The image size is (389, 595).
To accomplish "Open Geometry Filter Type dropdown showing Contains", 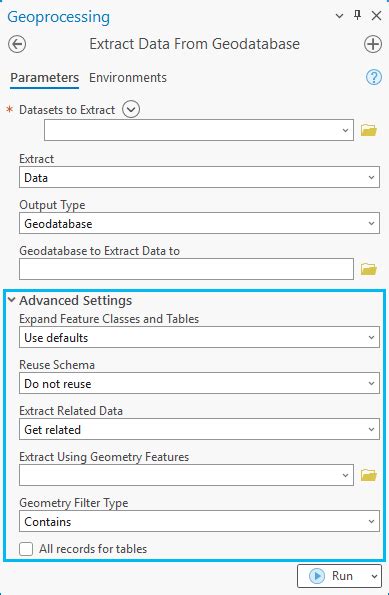I will pos(199,521).
